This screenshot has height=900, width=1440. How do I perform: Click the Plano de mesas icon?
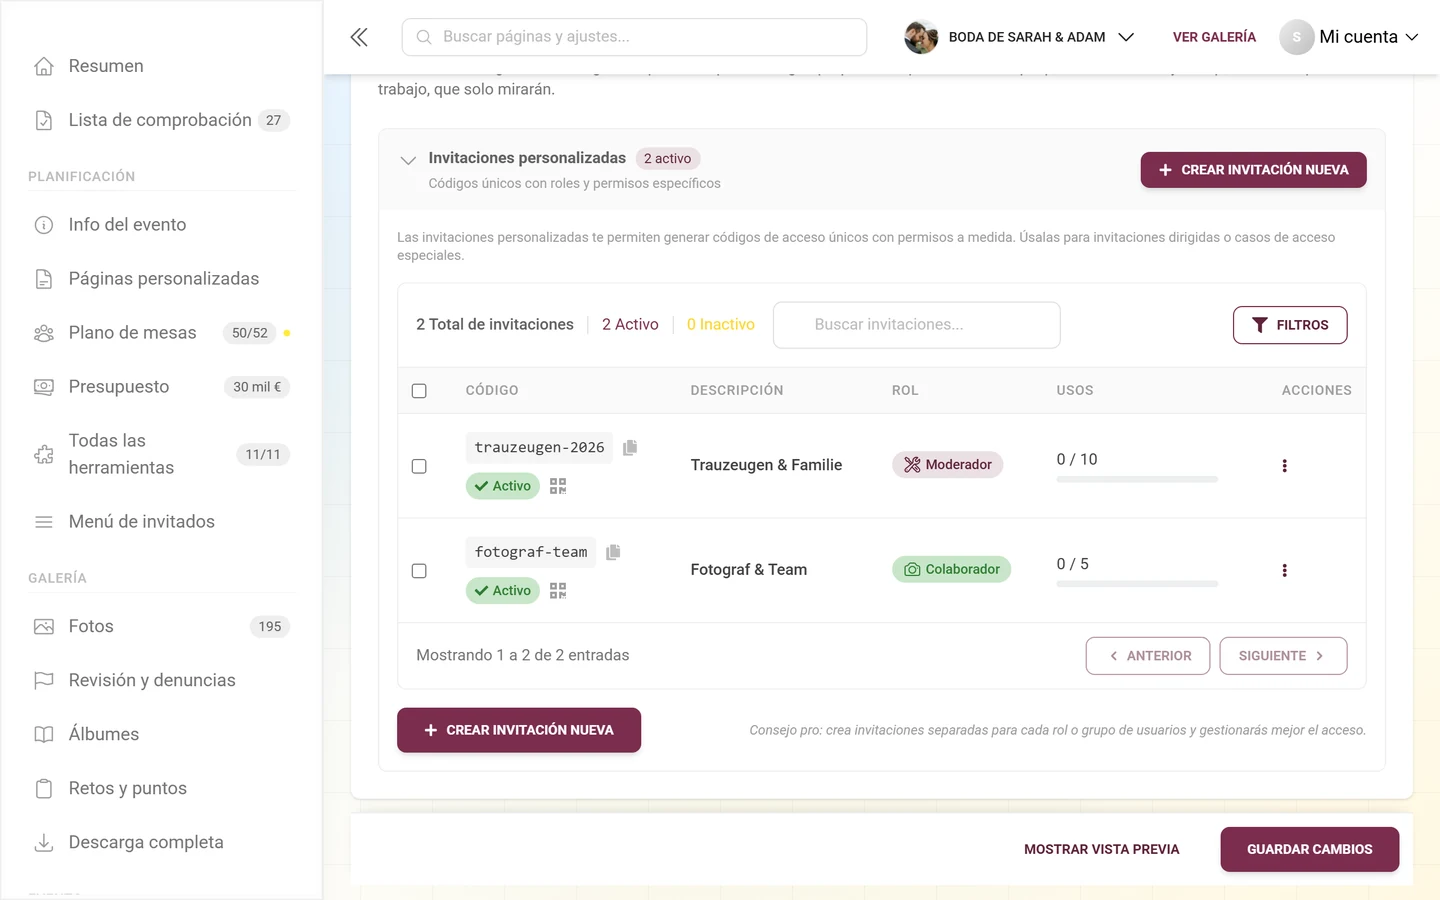44,333
